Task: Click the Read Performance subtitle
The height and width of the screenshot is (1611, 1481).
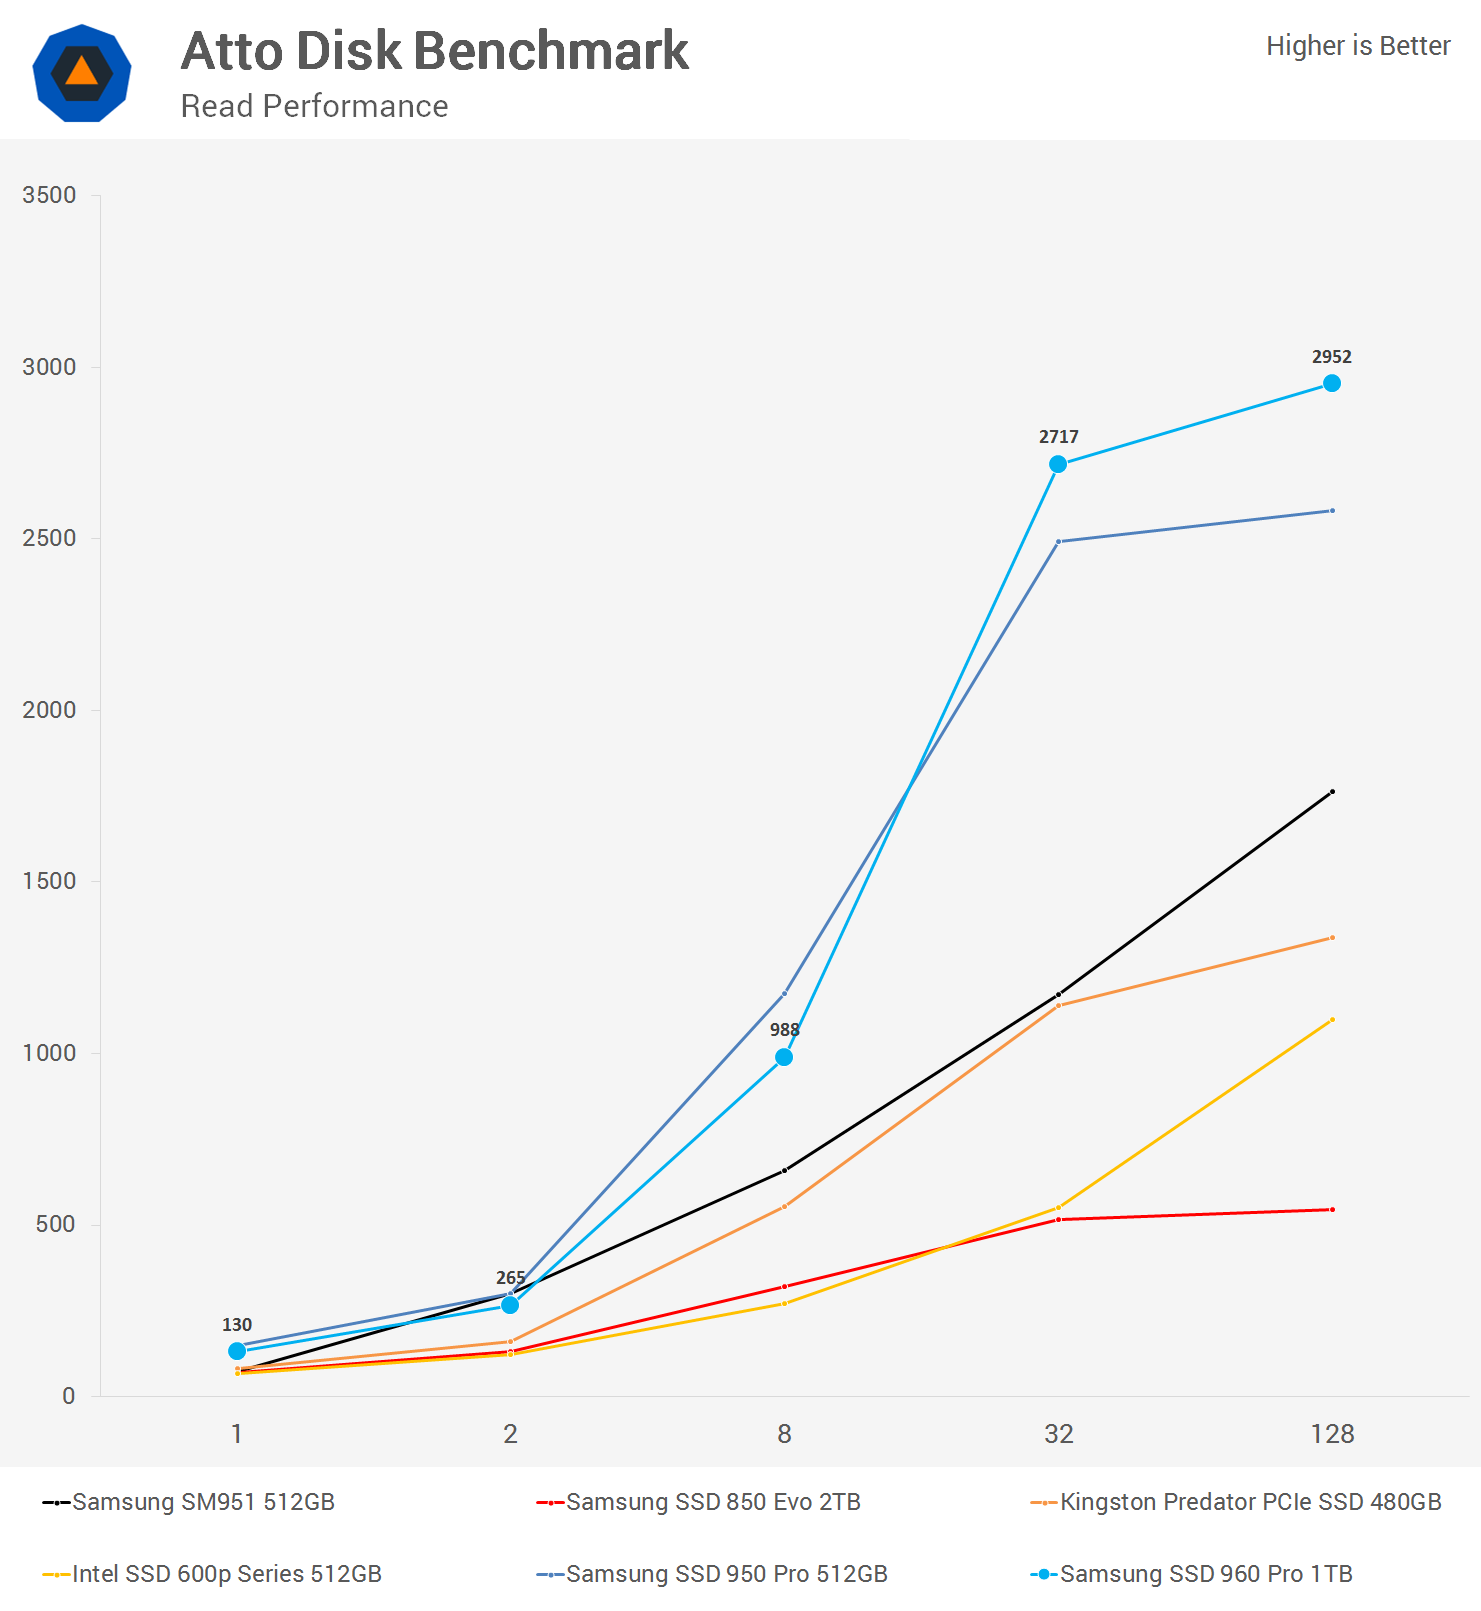Action: tap(314, 106)
